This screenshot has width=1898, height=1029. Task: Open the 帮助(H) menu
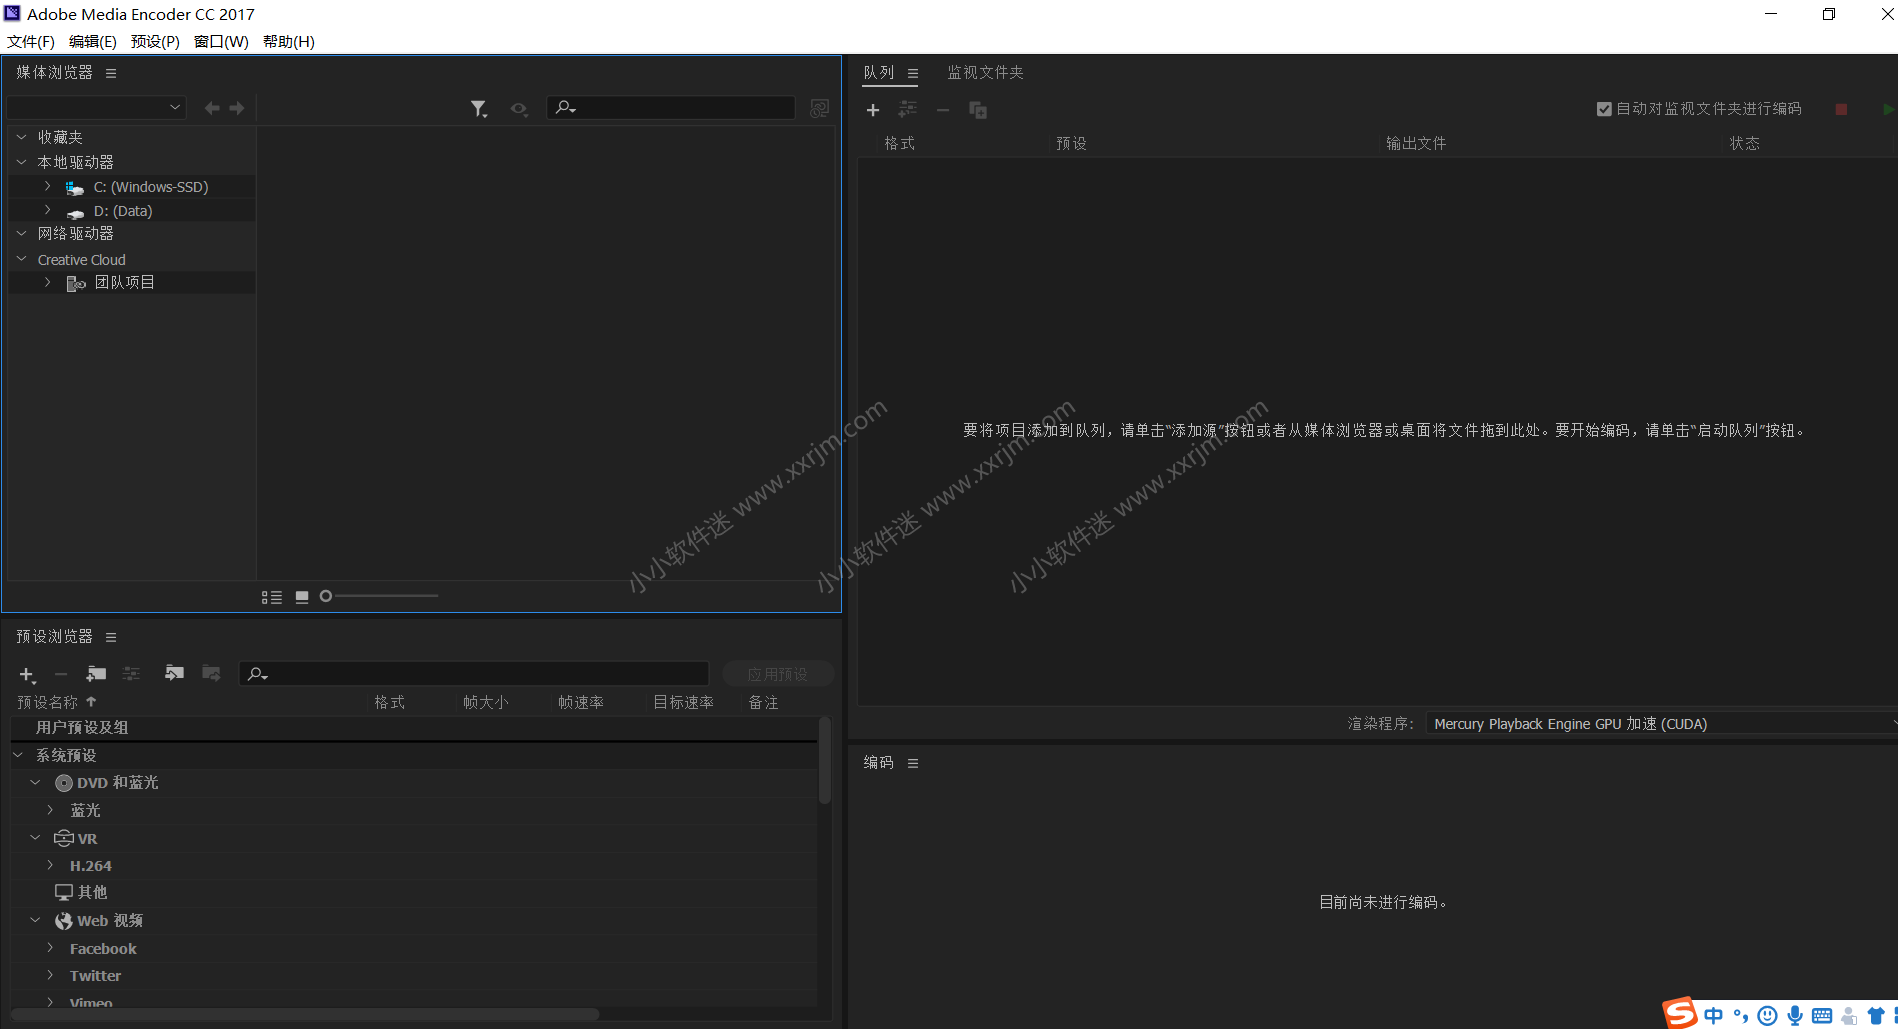[289, 41]
